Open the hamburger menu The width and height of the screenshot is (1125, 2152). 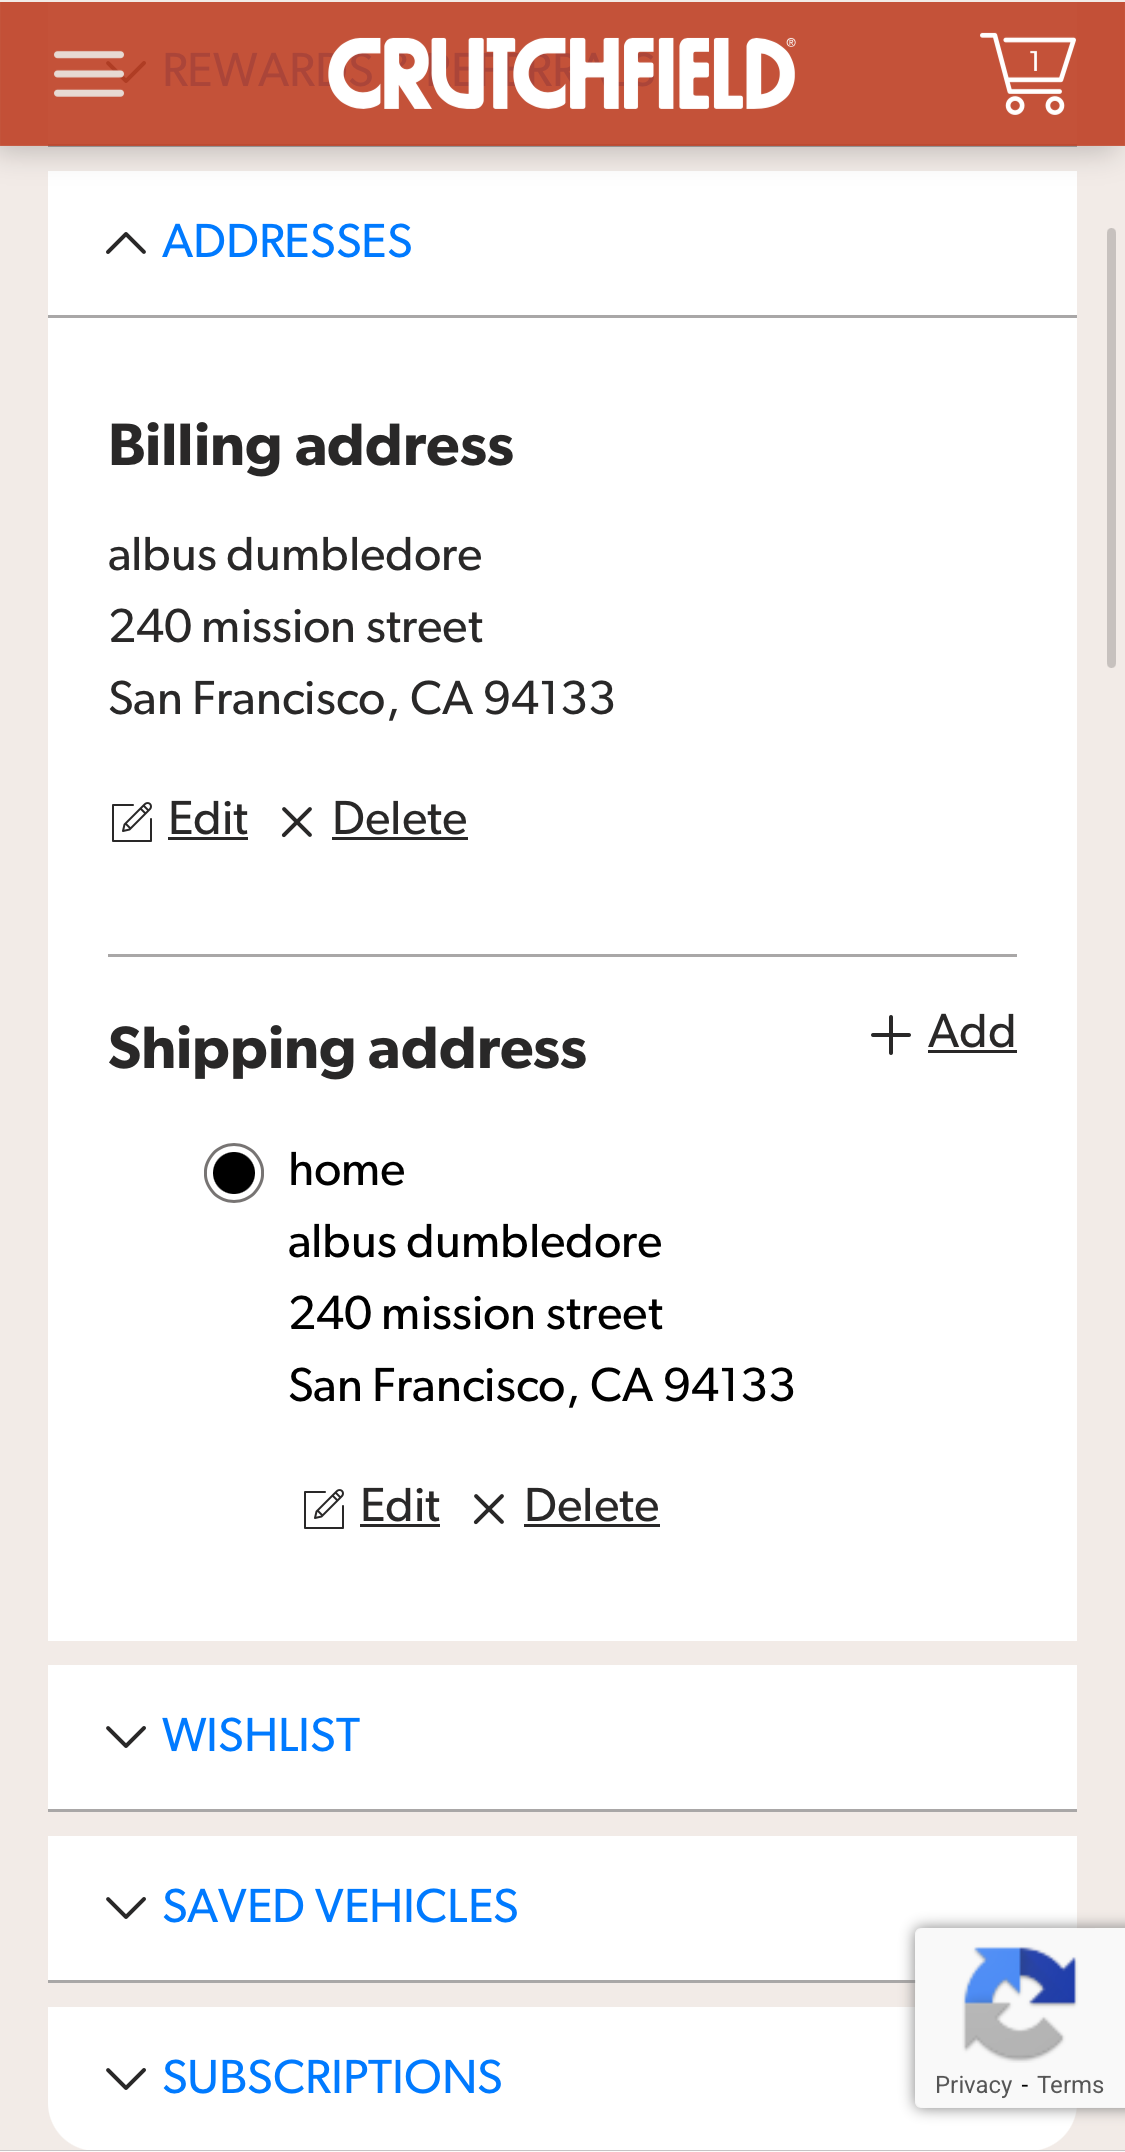point(89,74)
